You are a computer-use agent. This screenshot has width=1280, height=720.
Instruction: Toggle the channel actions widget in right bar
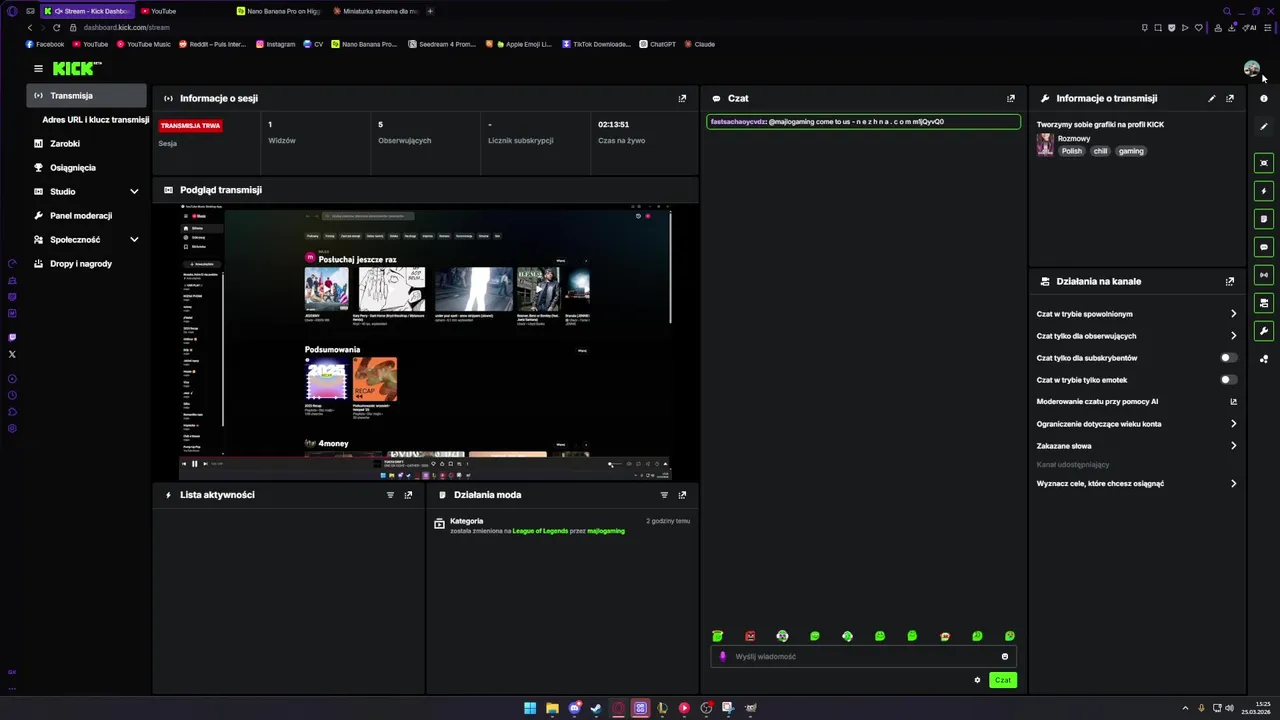coord(1264,303)
